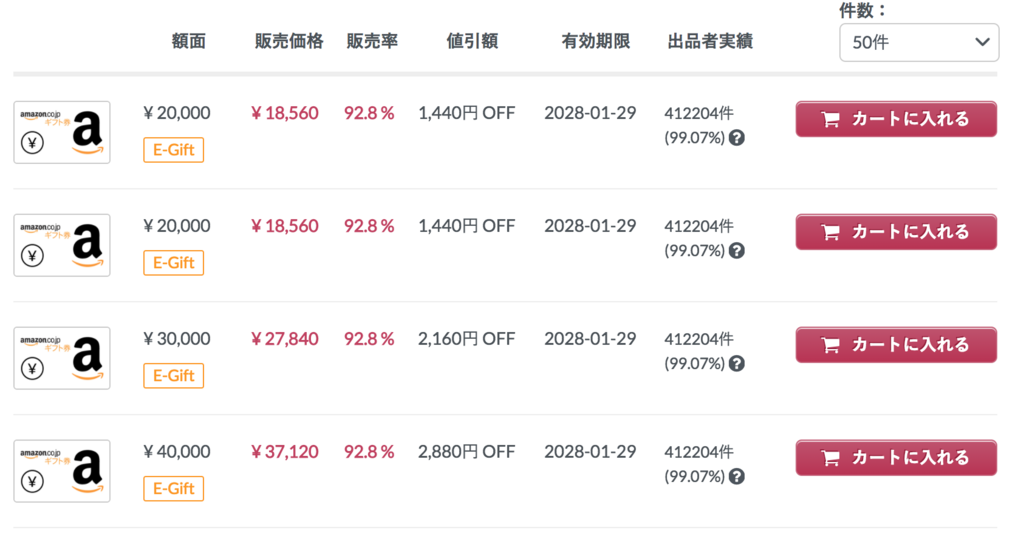The image size is (1024, 533).
Task: Click the 有効期限 column header
Action: pos(596,41)
